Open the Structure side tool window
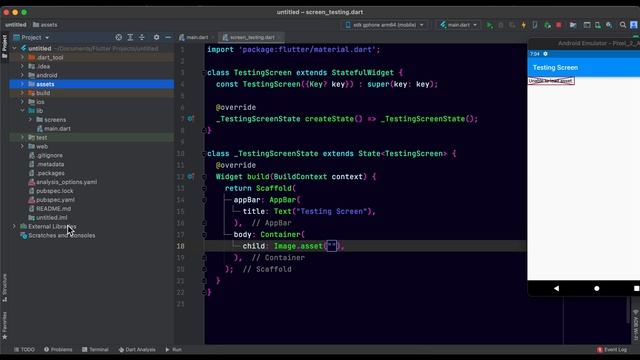640x360 pixels. click(x=4, y=287)
